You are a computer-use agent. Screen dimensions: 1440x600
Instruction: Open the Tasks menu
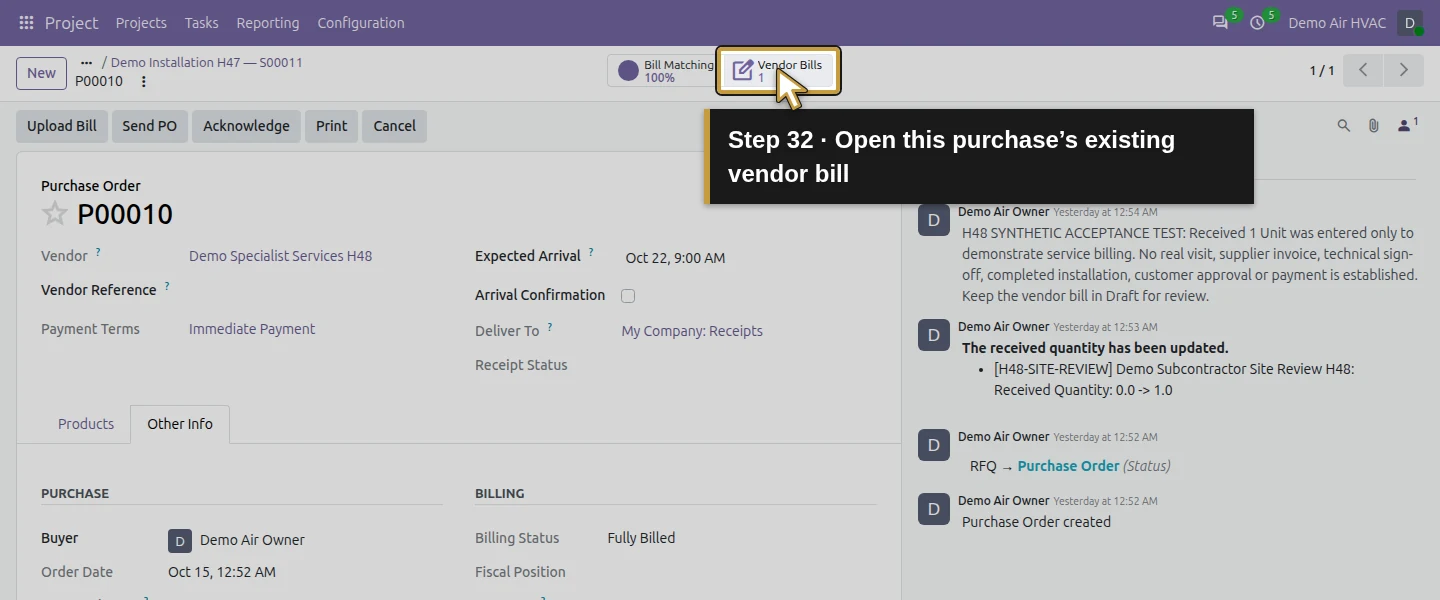coord(201,22)
